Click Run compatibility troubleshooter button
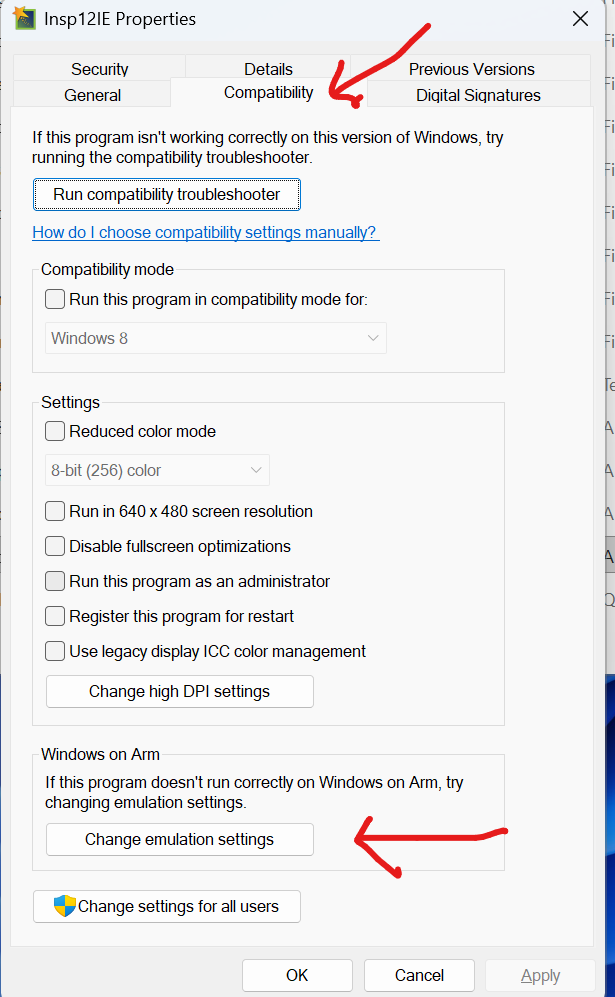This screenshot has height=997, width=615. click(x=167, y=194)
